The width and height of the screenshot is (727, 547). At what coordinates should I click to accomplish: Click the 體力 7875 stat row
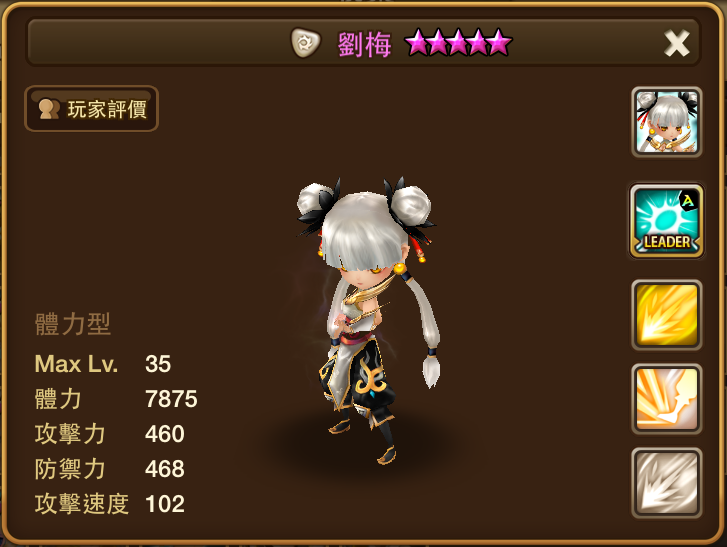pos(116,399)
